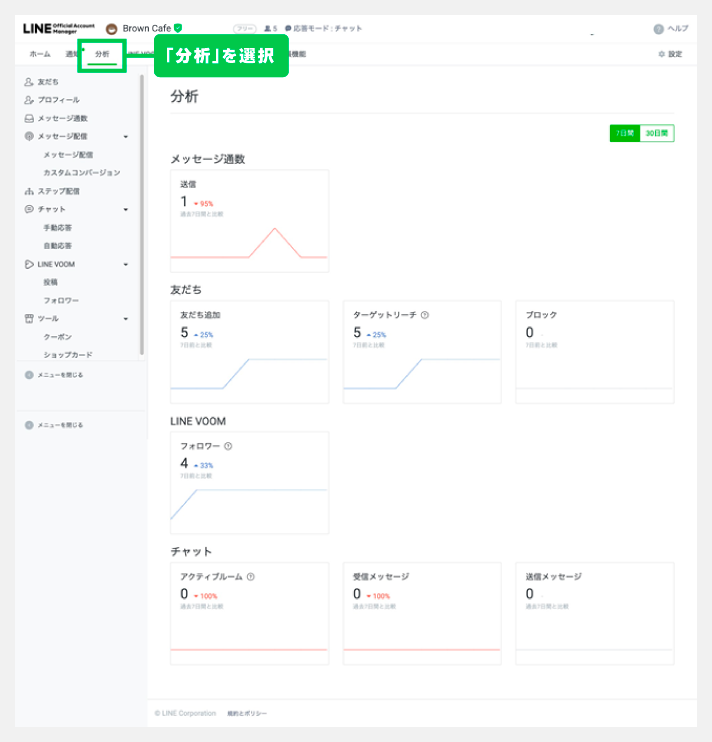Collapse the LINE VOOM sidebar section arrow
Screen dimensions: 712x742
(x=126, y=265)
